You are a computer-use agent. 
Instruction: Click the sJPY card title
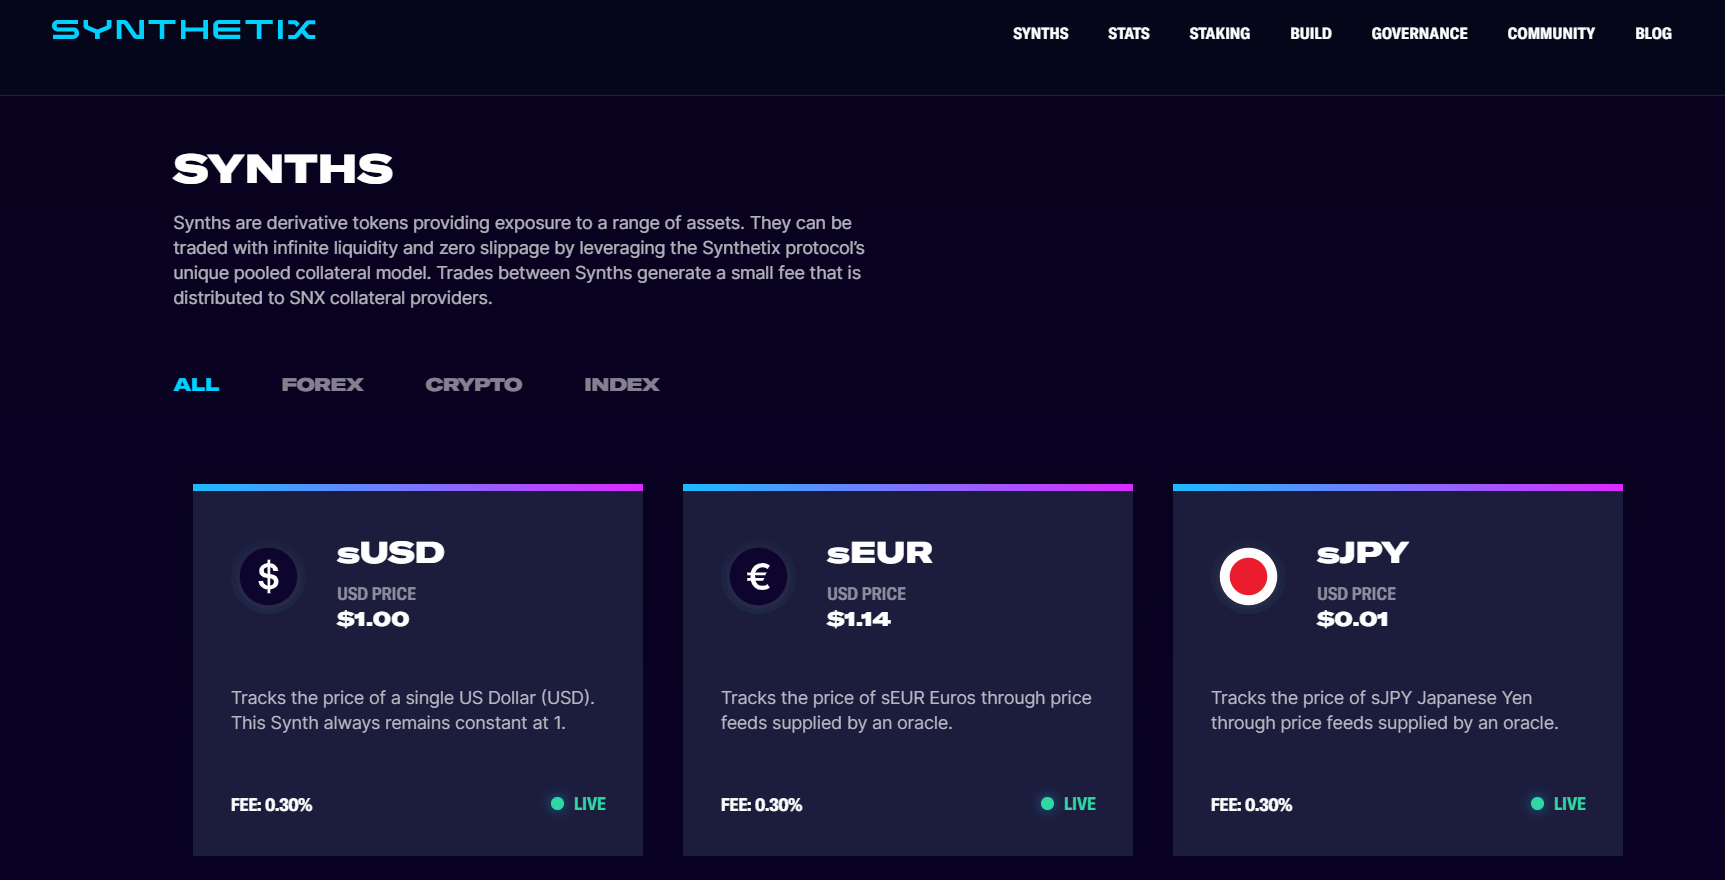(1362, 553)
